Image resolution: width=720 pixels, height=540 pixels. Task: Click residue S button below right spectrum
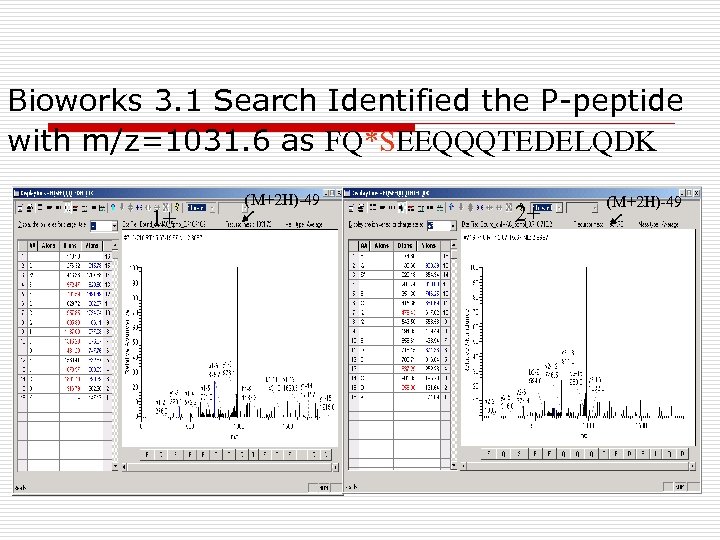(519, 454)
